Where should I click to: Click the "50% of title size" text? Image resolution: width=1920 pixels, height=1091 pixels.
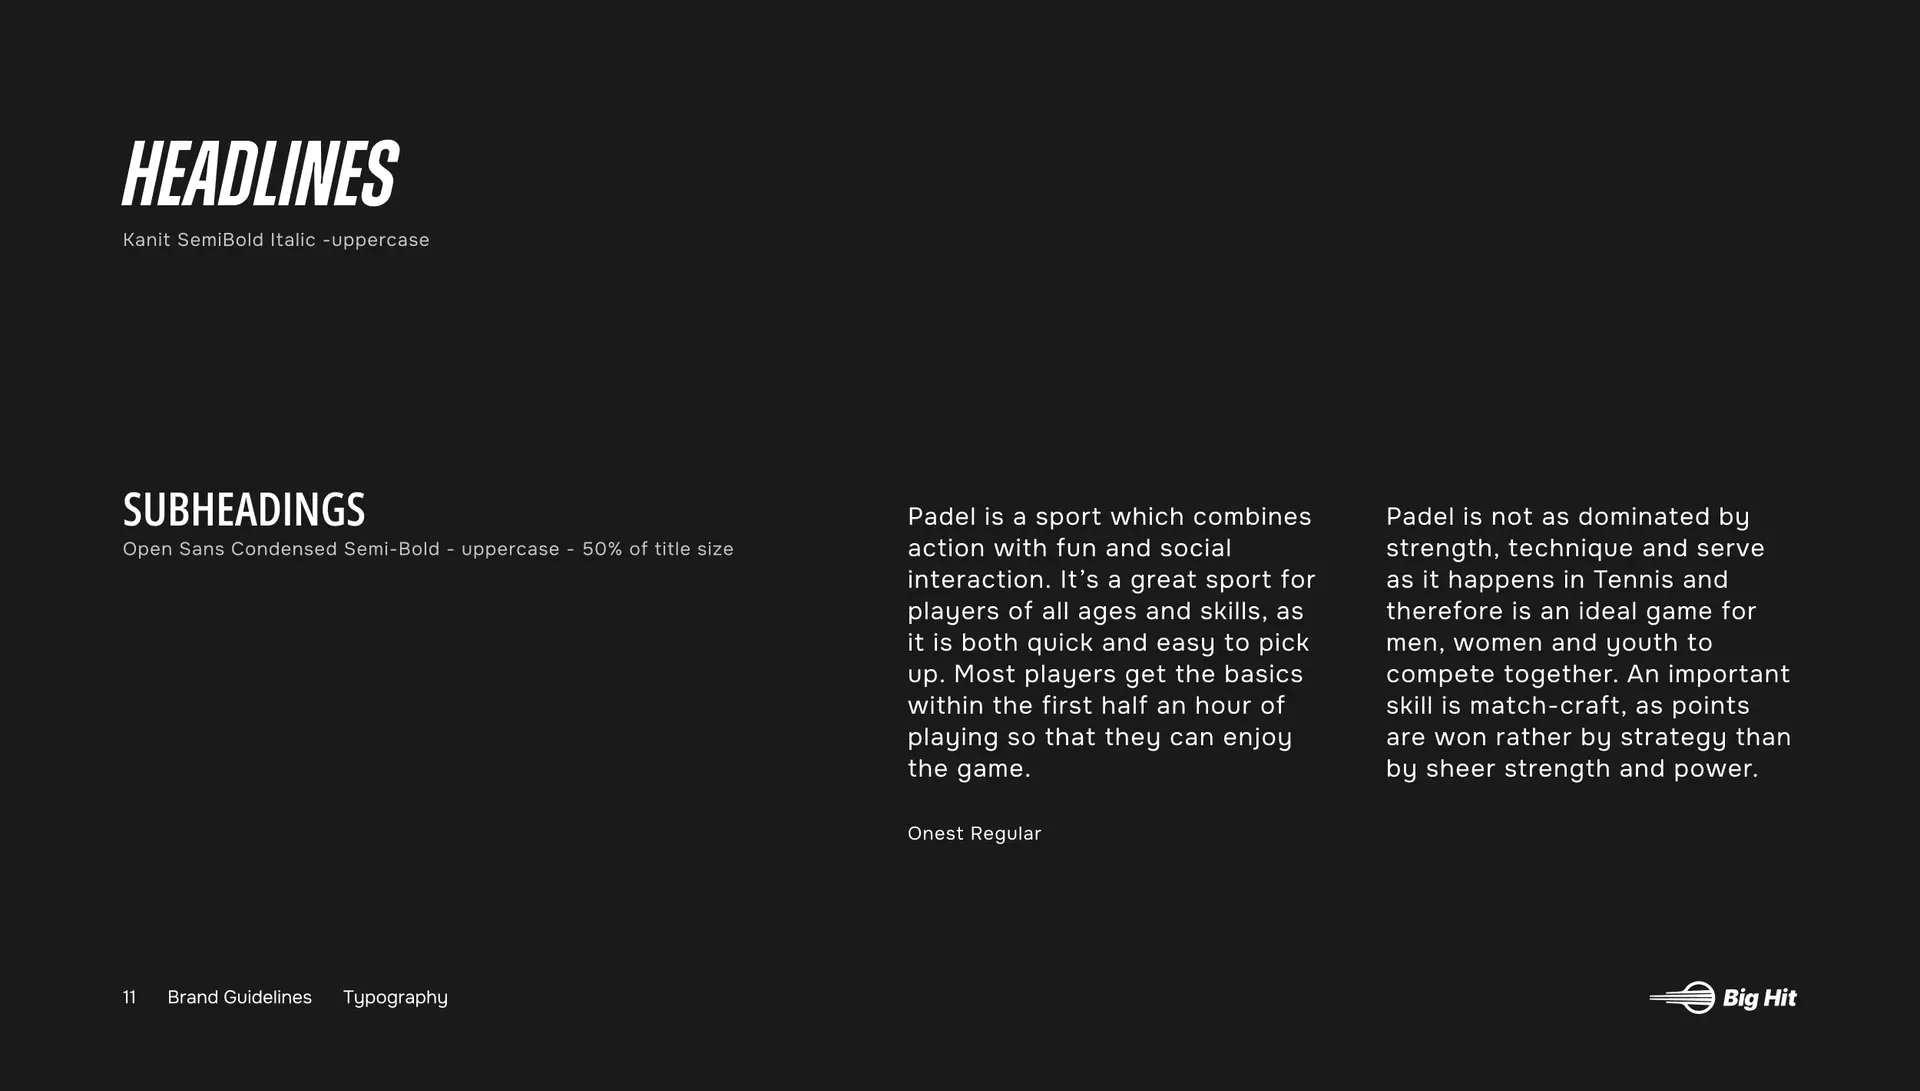click(657, 549)
